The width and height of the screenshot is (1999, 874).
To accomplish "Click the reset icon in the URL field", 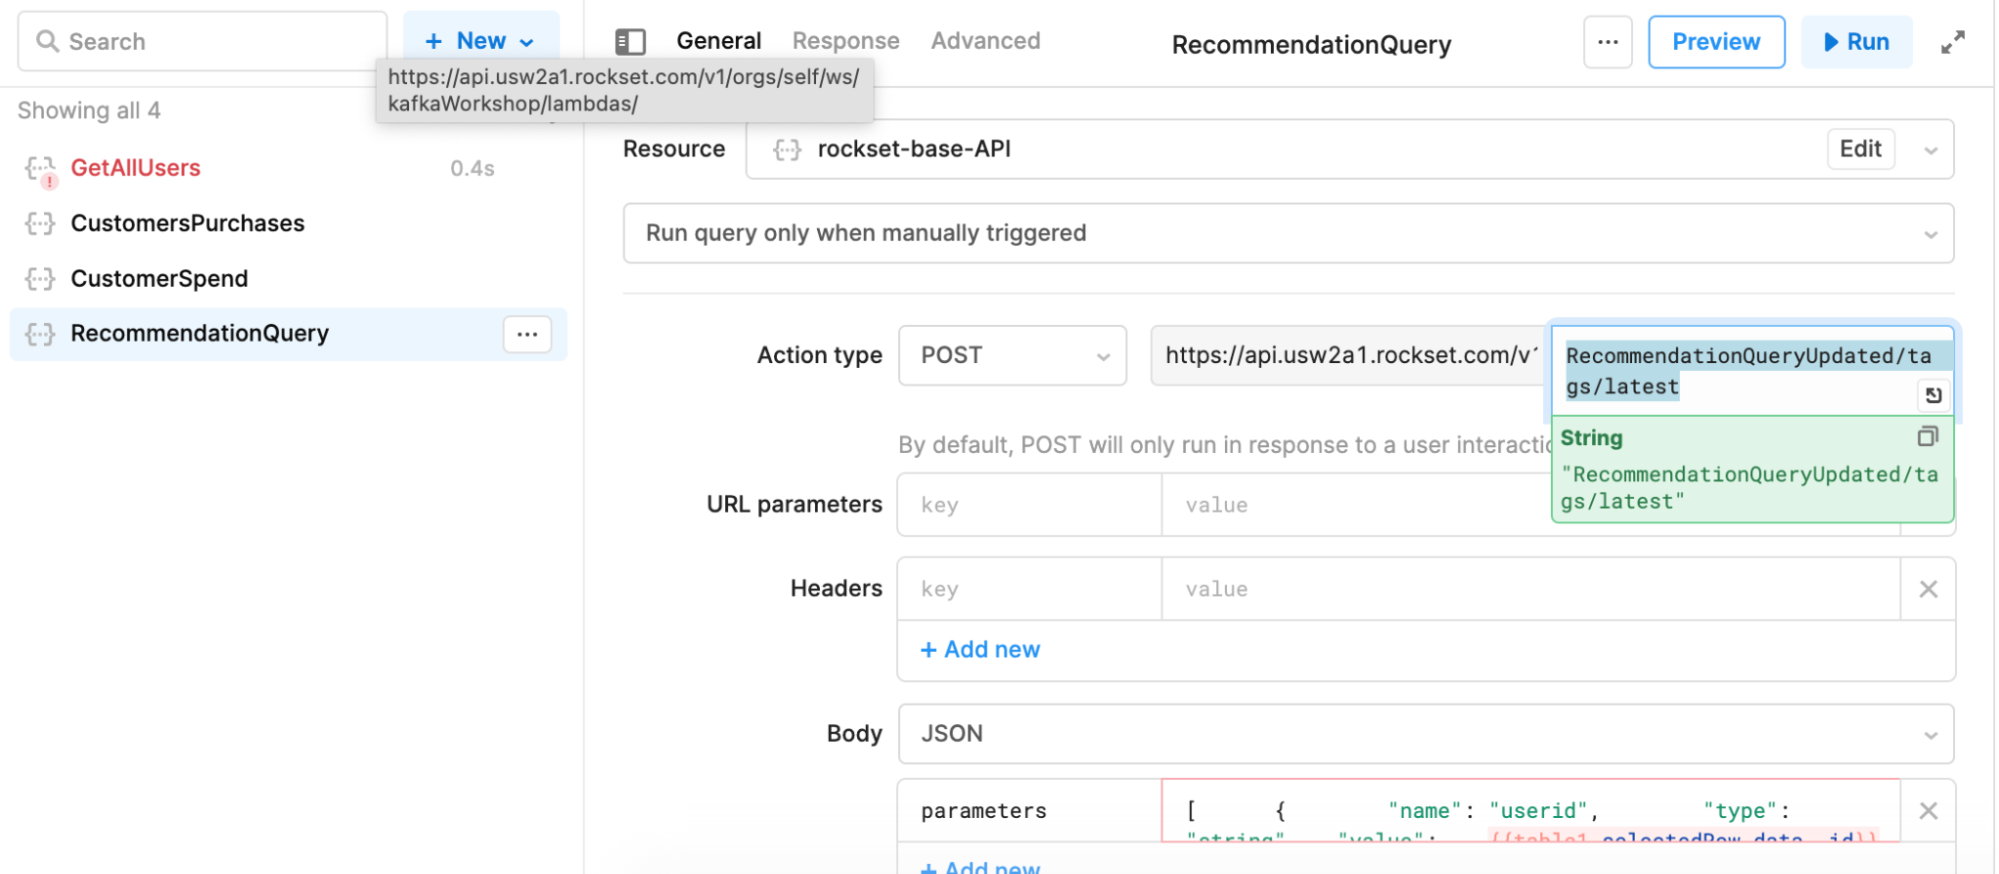I will (1933, 395).
